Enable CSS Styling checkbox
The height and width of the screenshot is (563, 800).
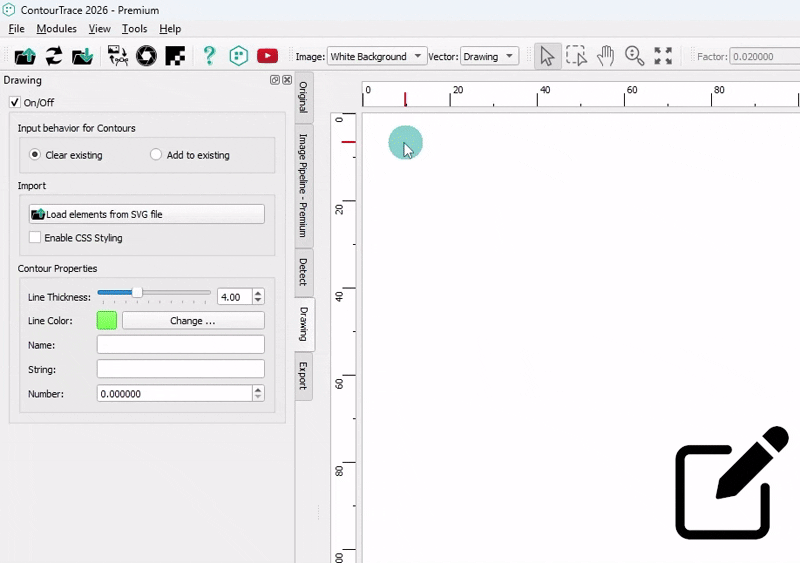coord(36,238)
